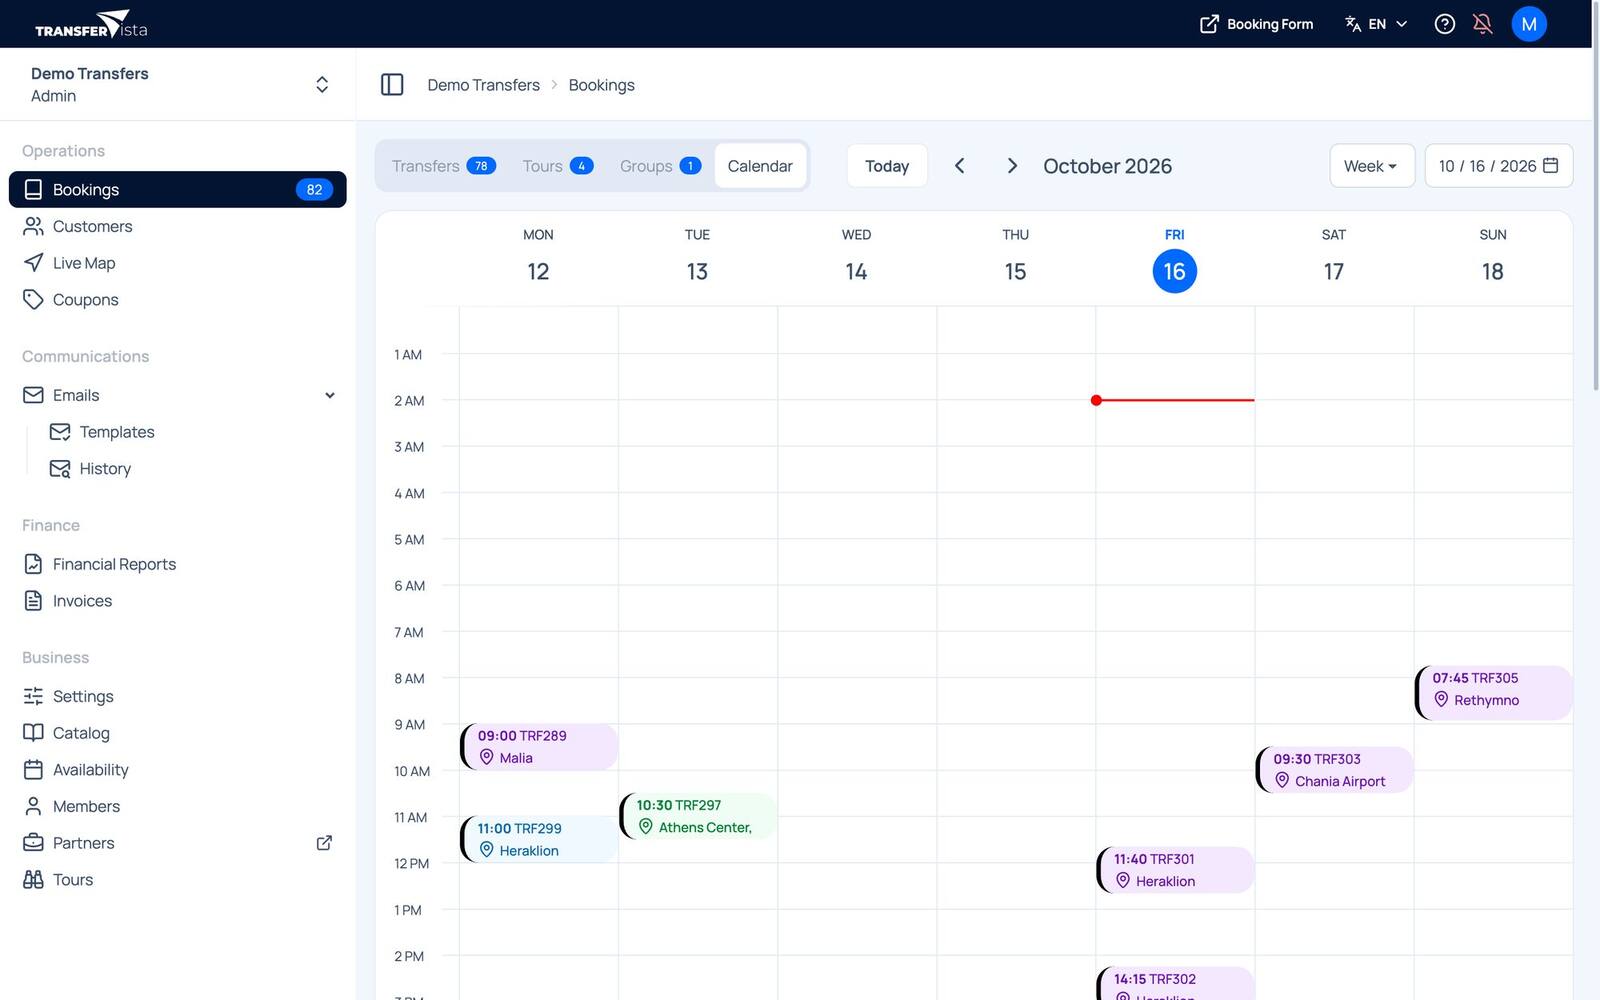
Task: Click the muted notifications bell icon
Action: click(x=1483, y=24)
